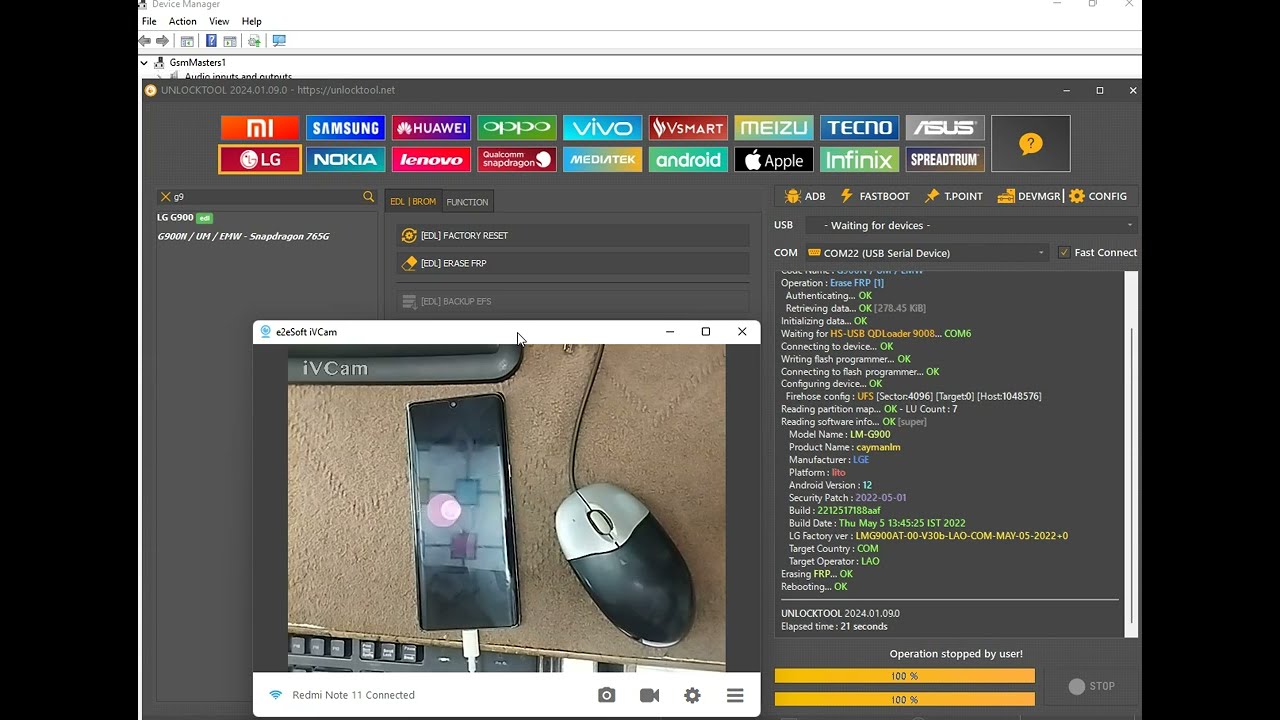Viewport: 1280px width, 720px height.
Task: Click Device Manager help toolbar icon
Action: pyautogui.click(x=211, y=41)
